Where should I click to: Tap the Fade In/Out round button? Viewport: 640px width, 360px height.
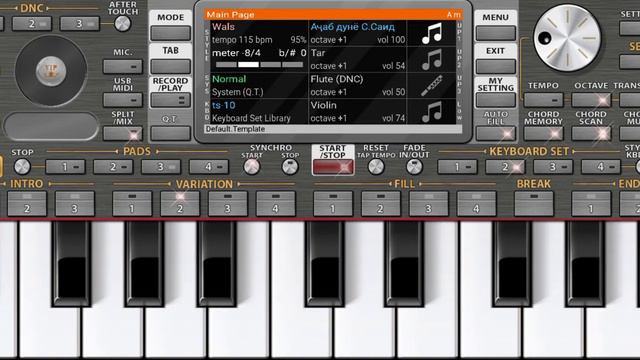tap(414, 167)
